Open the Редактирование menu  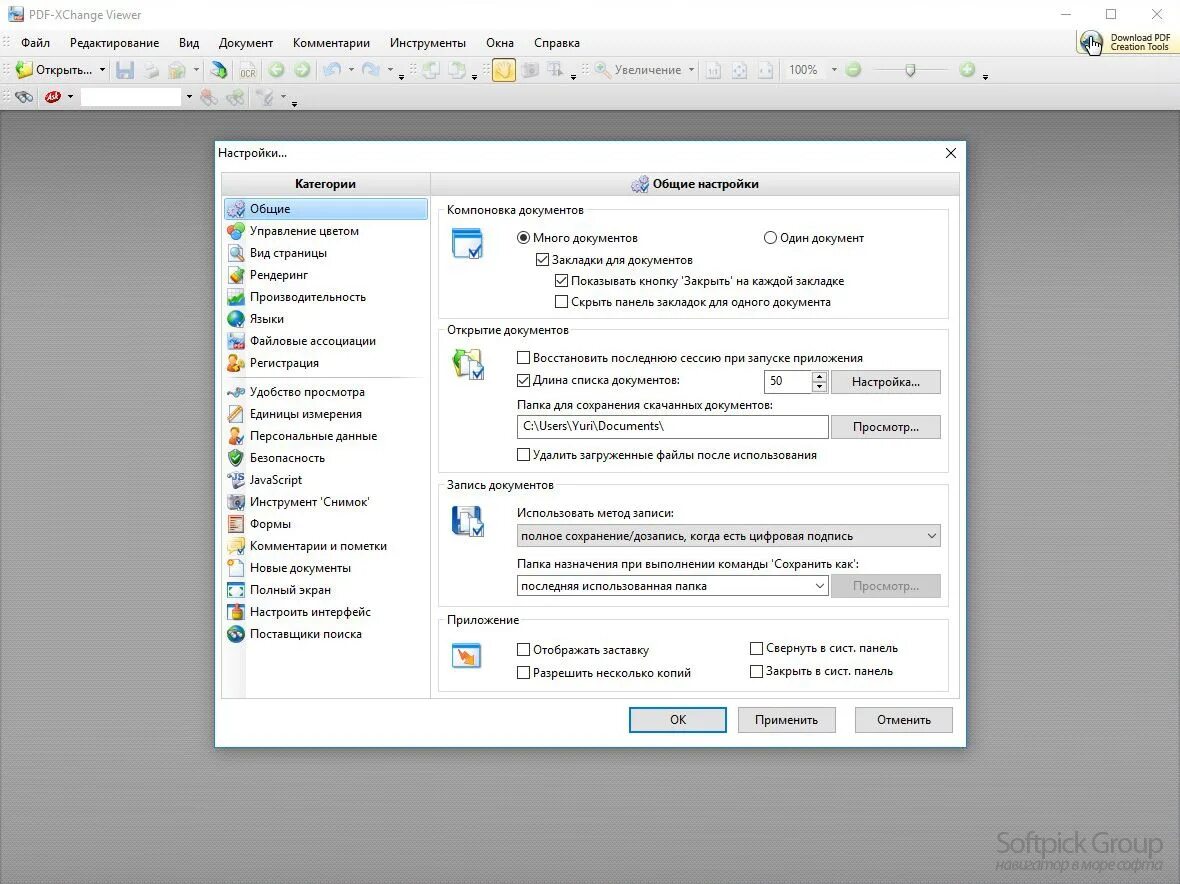[x=114, y=43]
